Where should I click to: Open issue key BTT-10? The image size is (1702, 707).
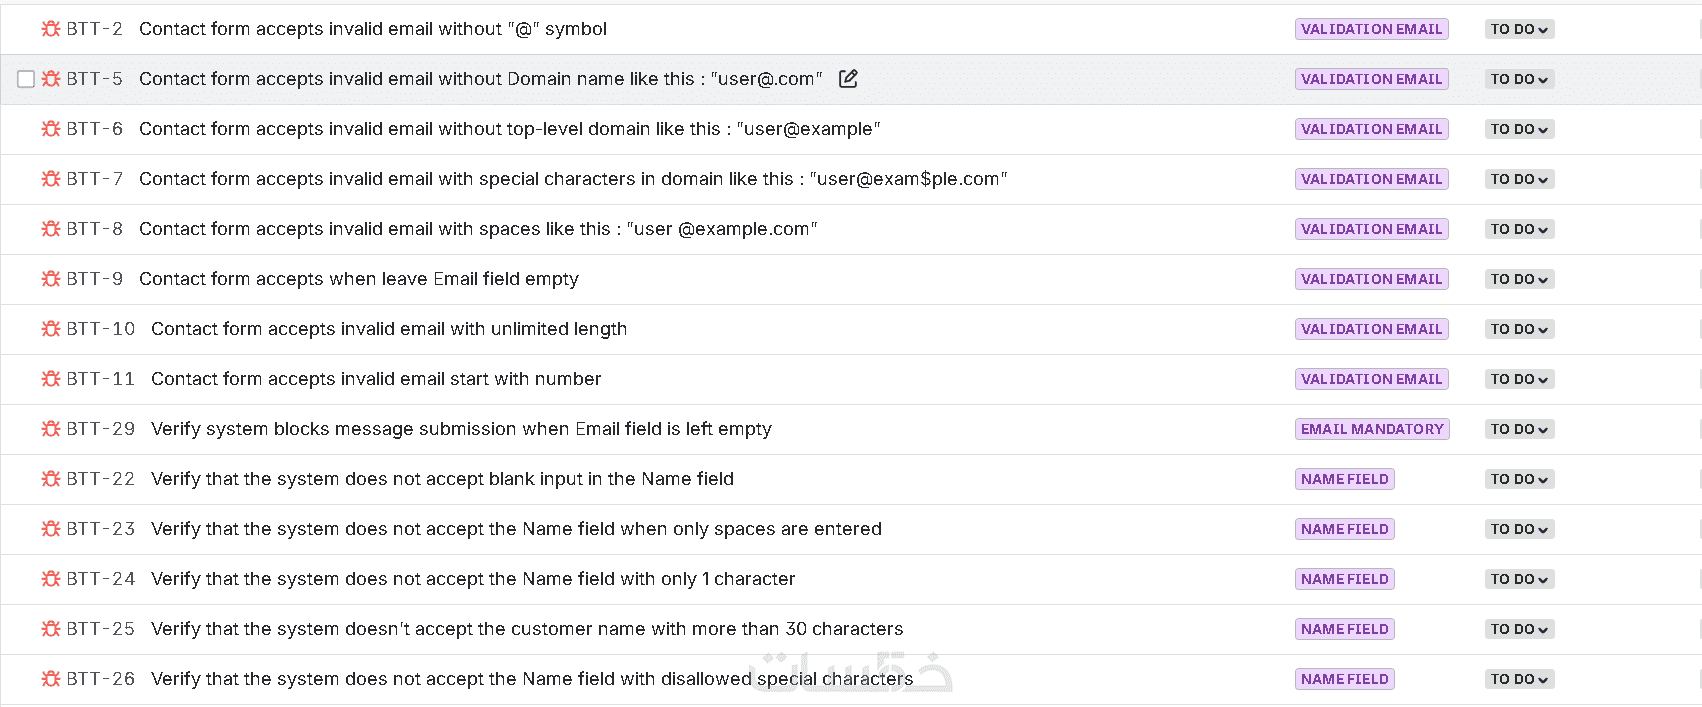[100, 329]
